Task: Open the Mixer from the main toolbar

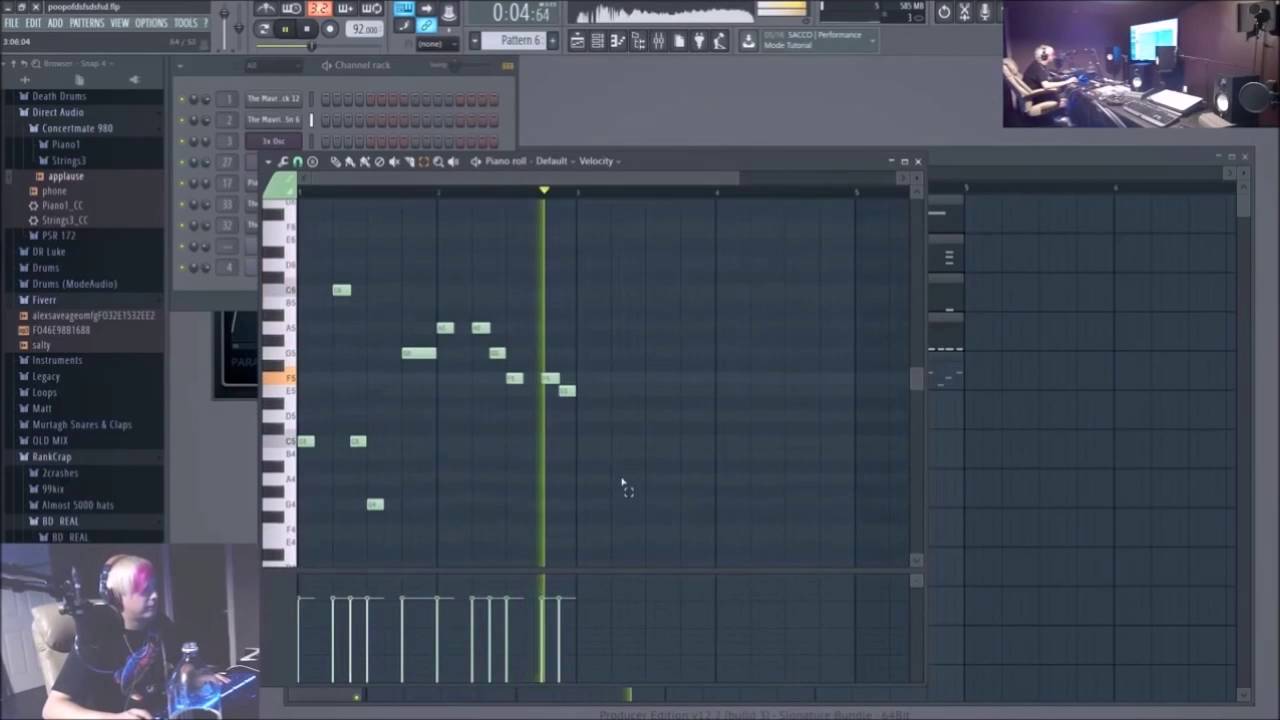Action: point(658,40)
